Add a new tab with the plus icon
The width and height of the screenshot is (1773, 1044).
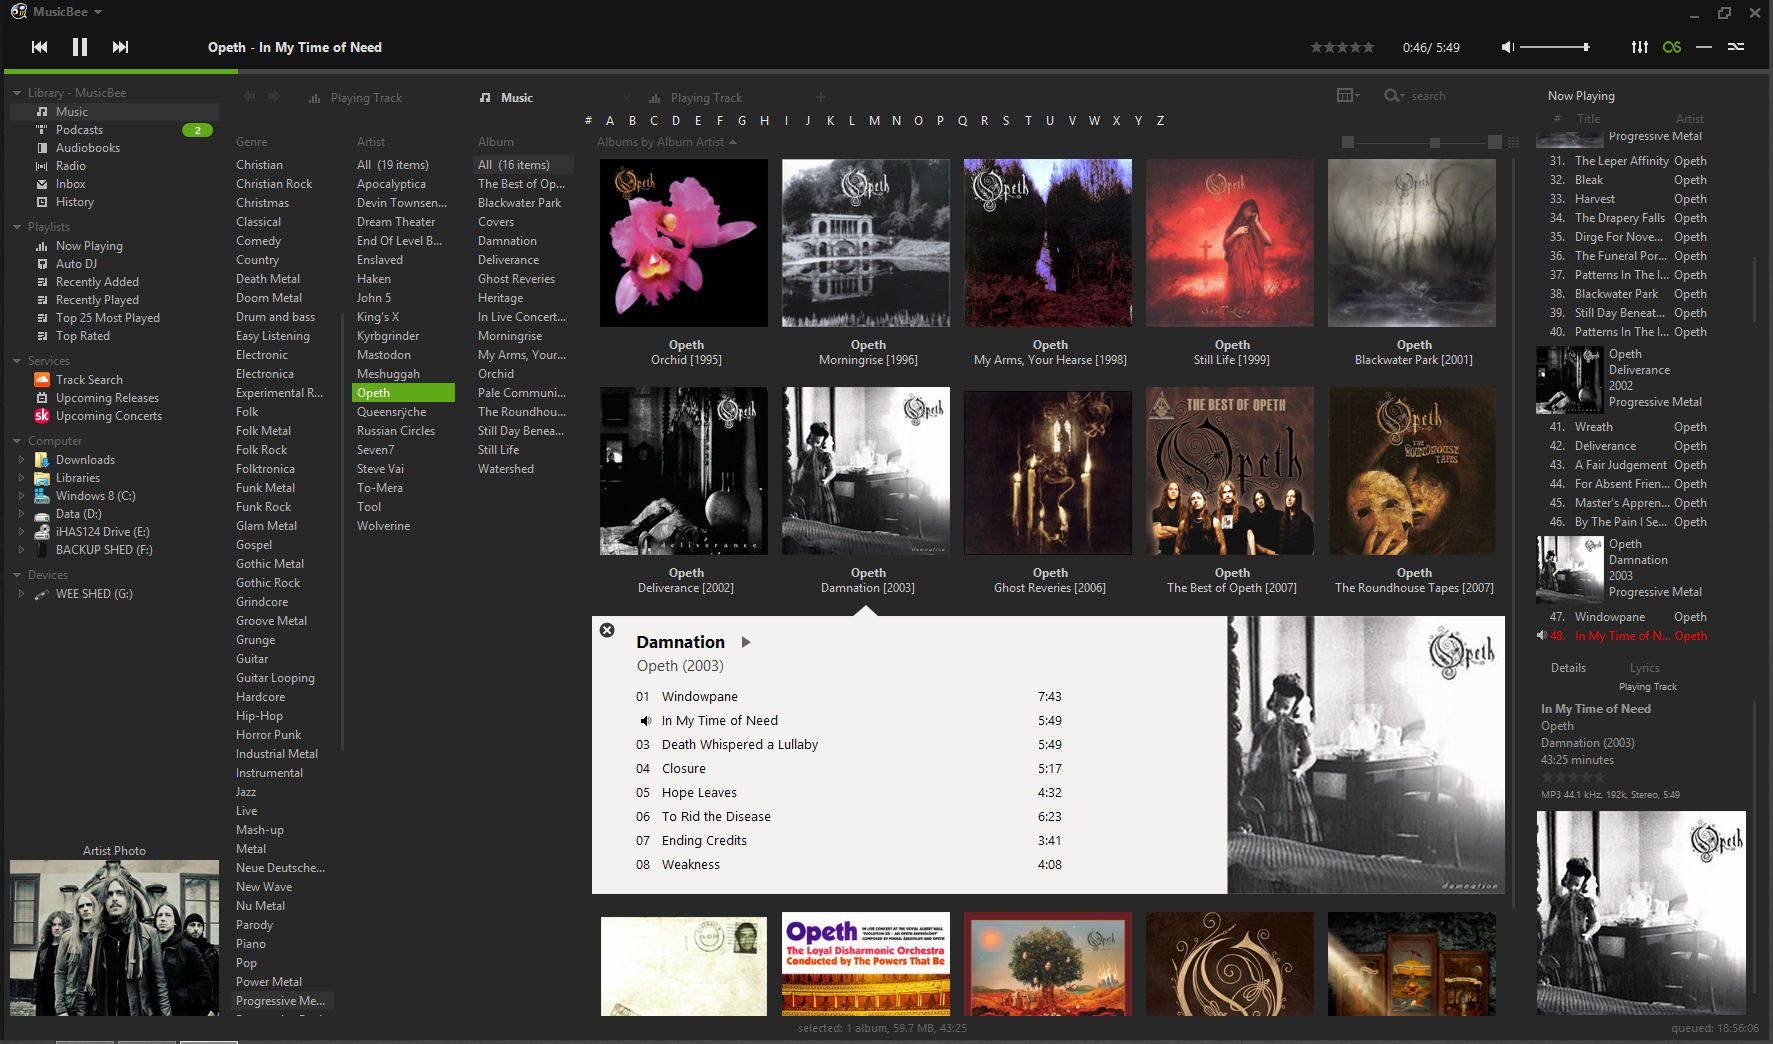(x=821, y=97)
